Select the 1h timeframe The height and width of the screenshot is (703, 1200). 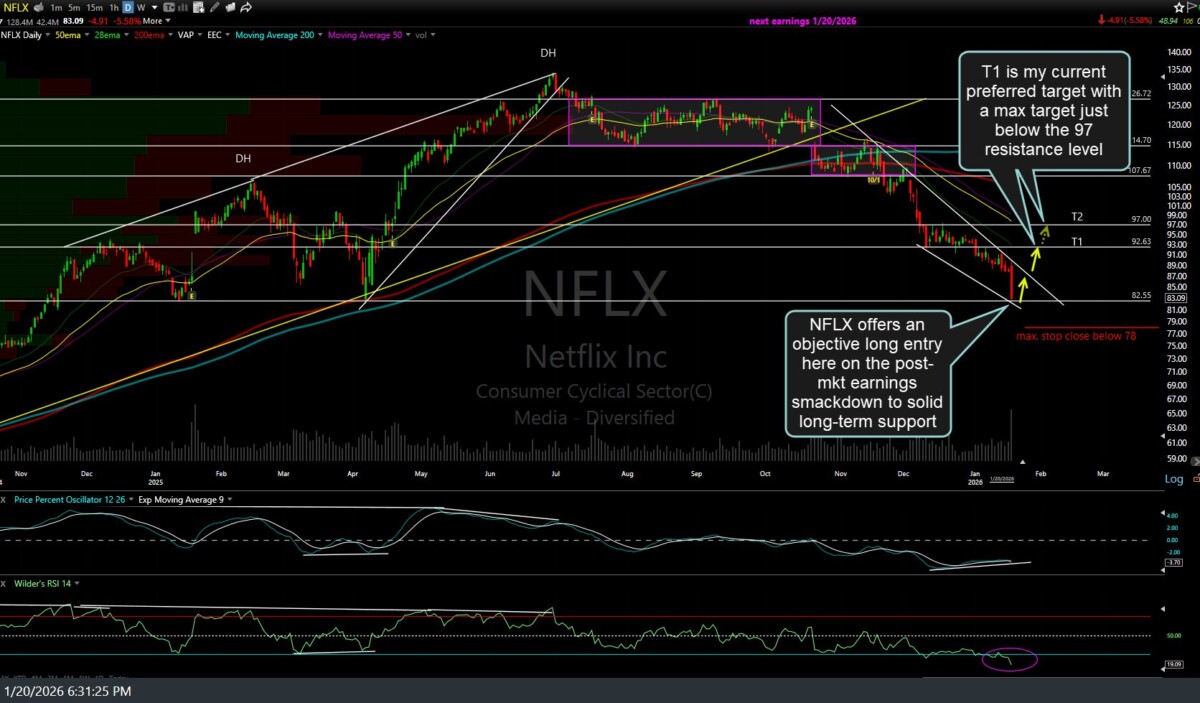coord(114,8)
